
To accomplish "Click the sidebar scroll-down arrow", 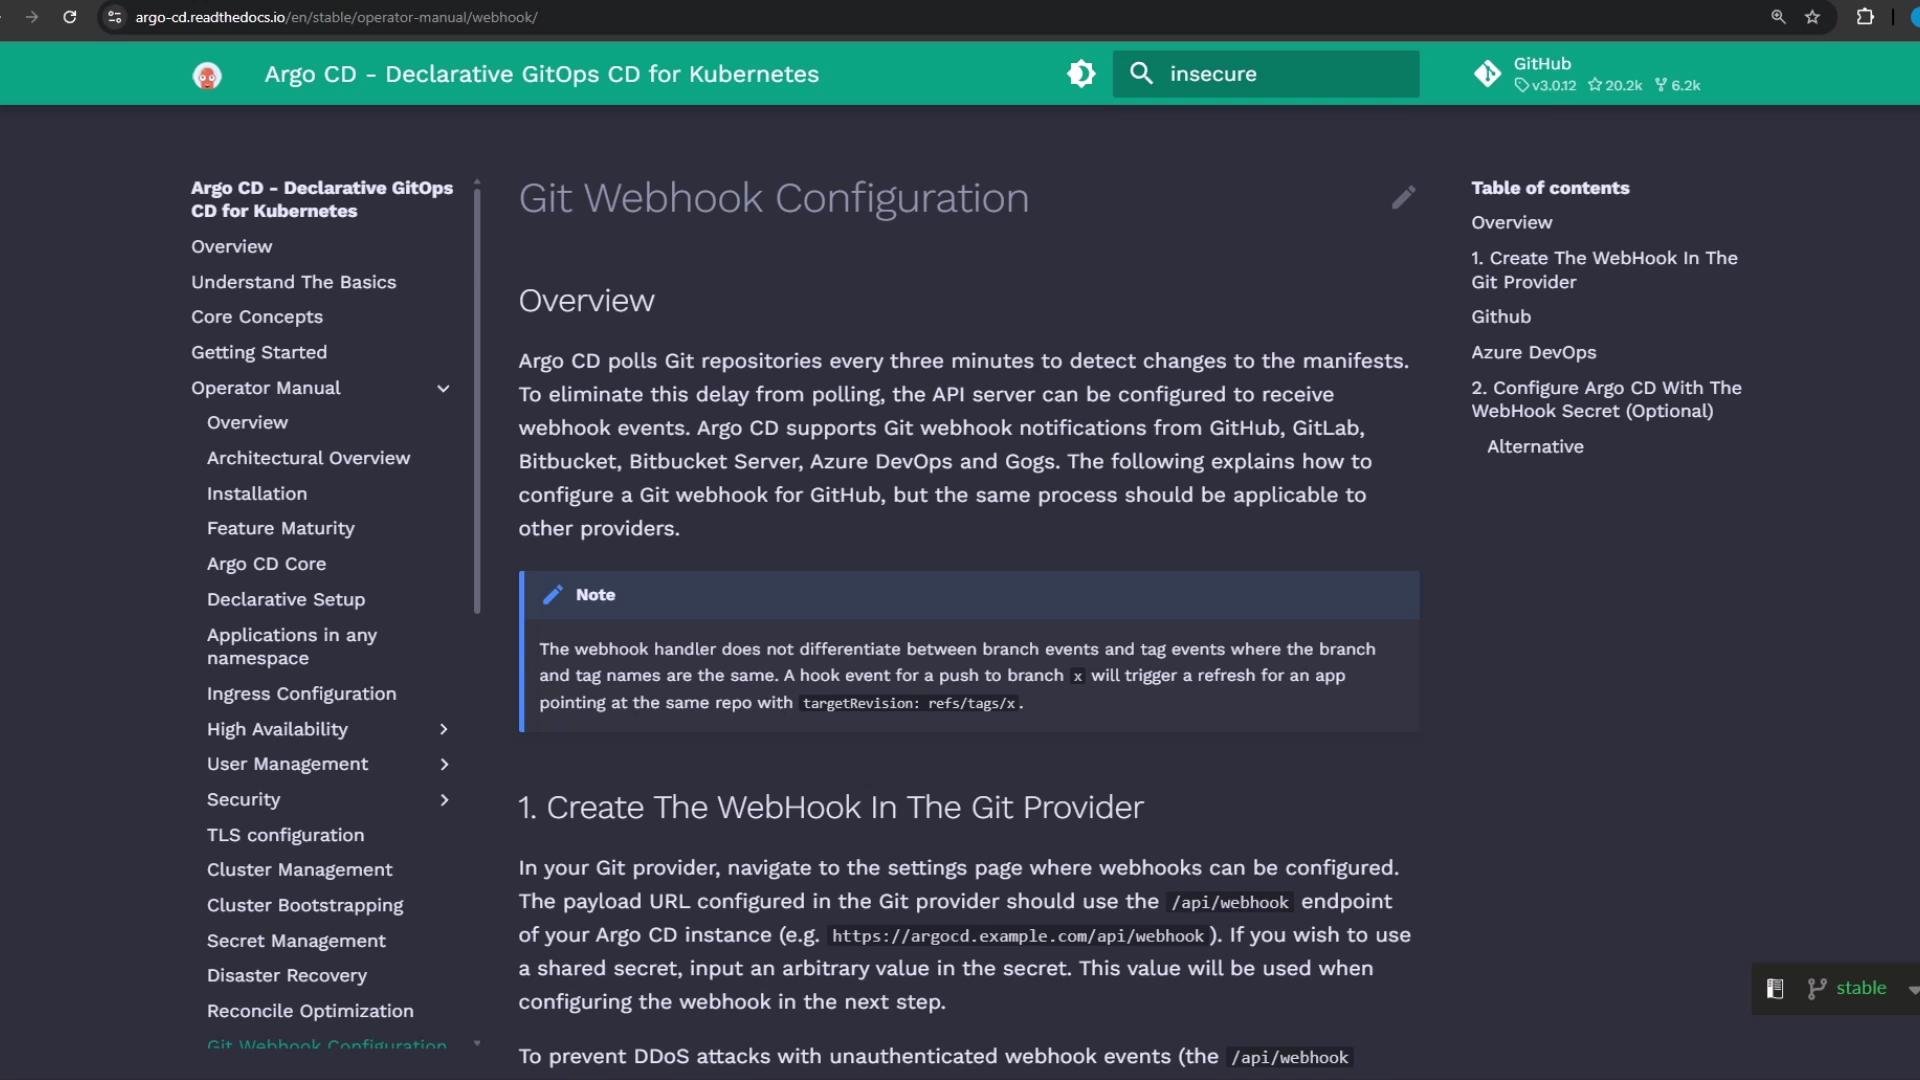I will click(x=477, y=1043).
